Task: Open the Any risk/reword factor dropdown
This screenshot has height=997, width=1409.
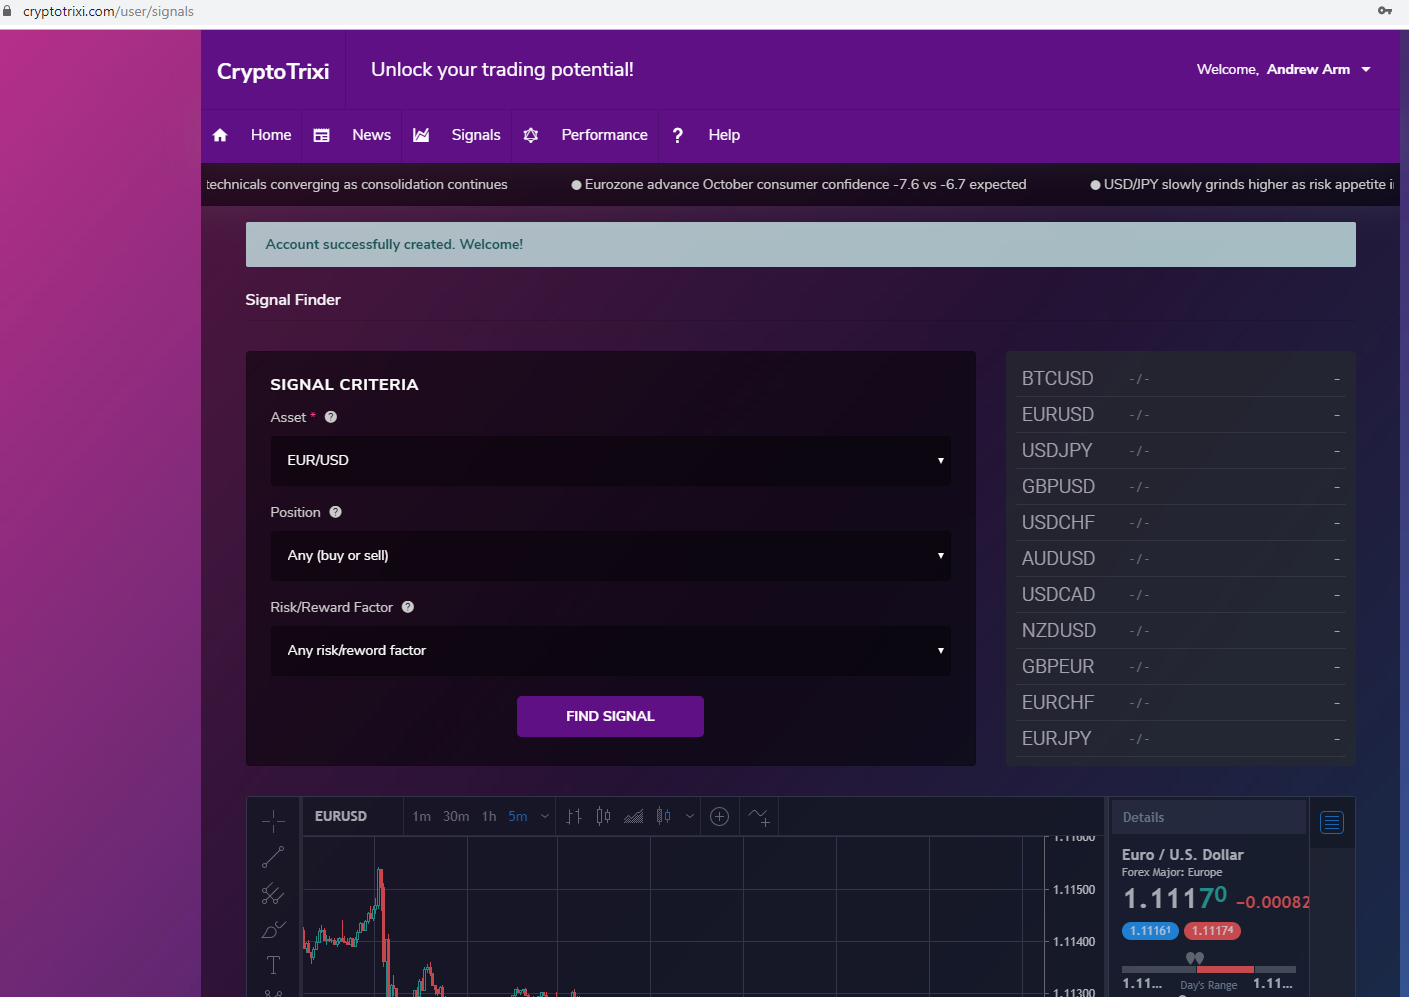Action: [611, 651]
